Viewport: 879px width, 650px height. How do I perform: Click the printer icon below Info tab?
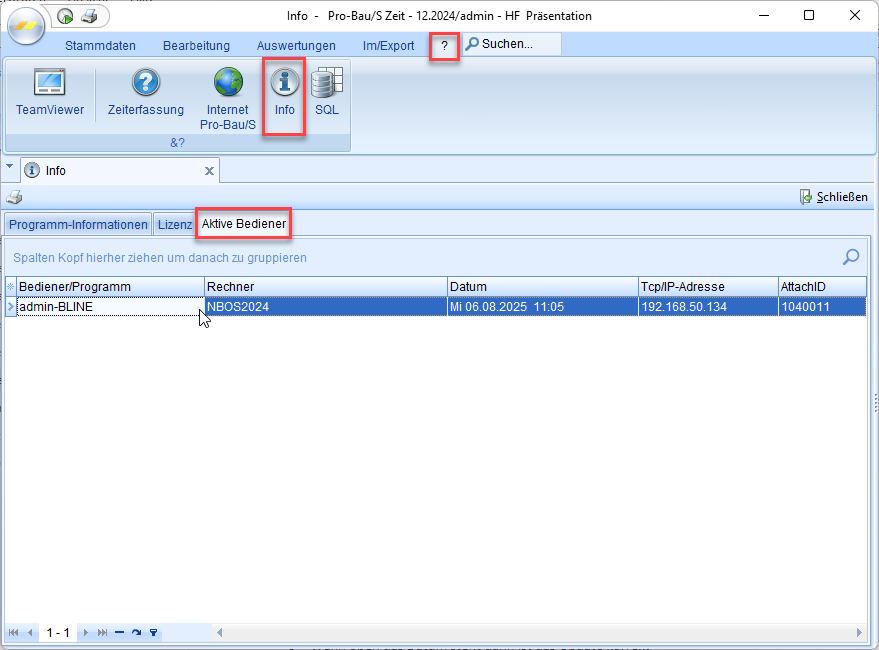(14, 197)
